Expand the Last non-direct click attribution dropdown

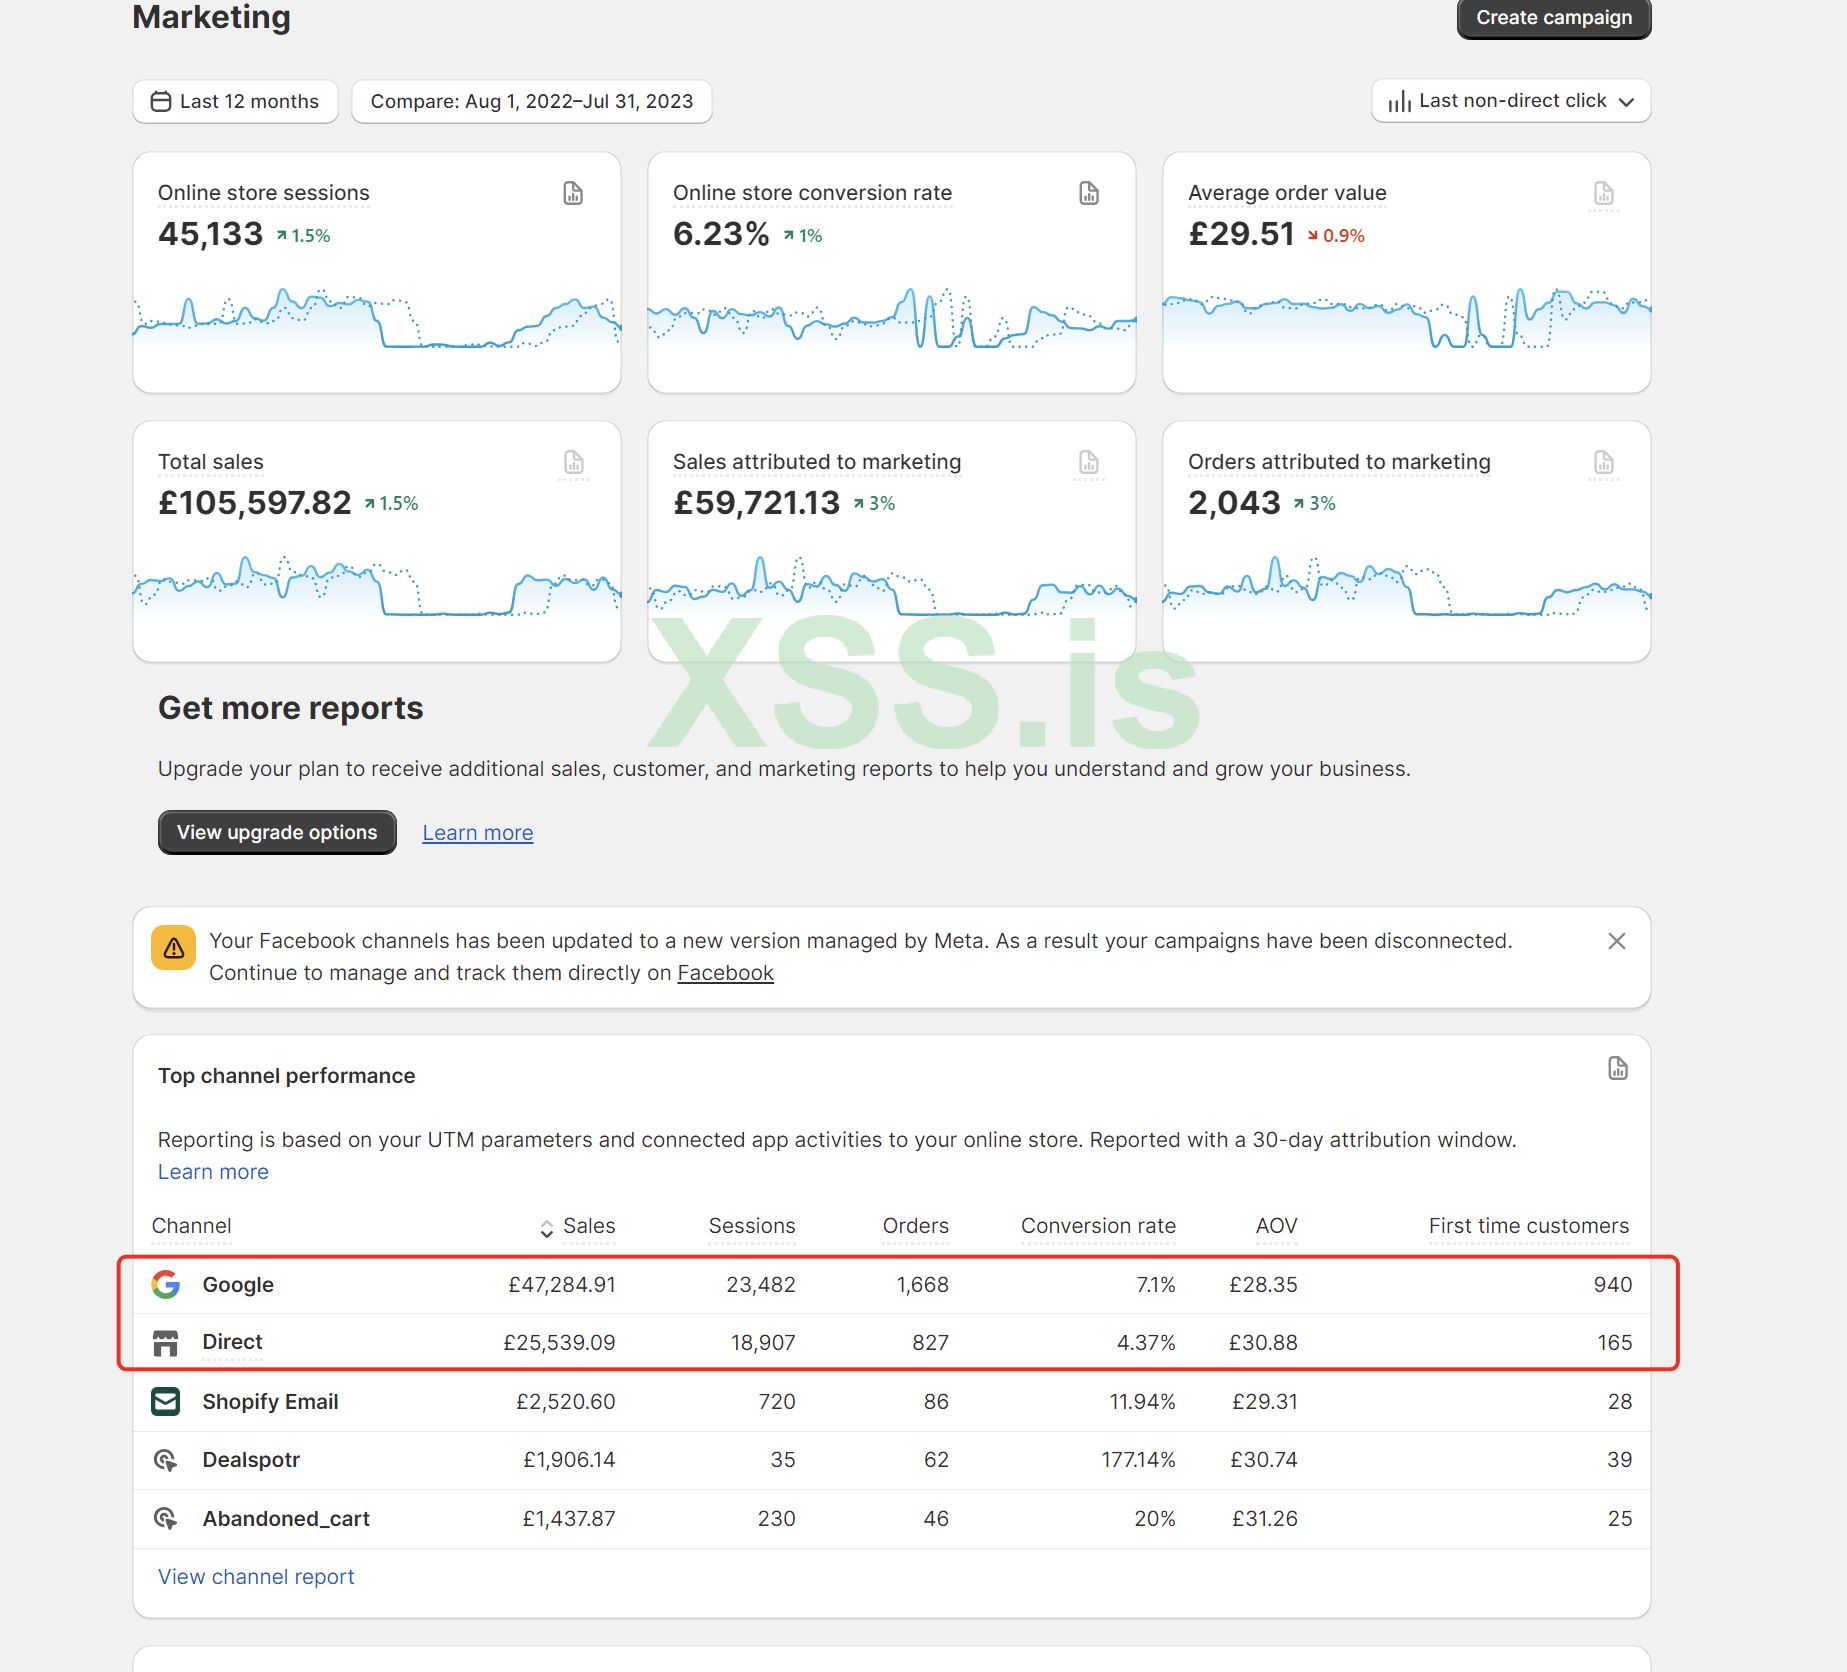coord(1511,101)
